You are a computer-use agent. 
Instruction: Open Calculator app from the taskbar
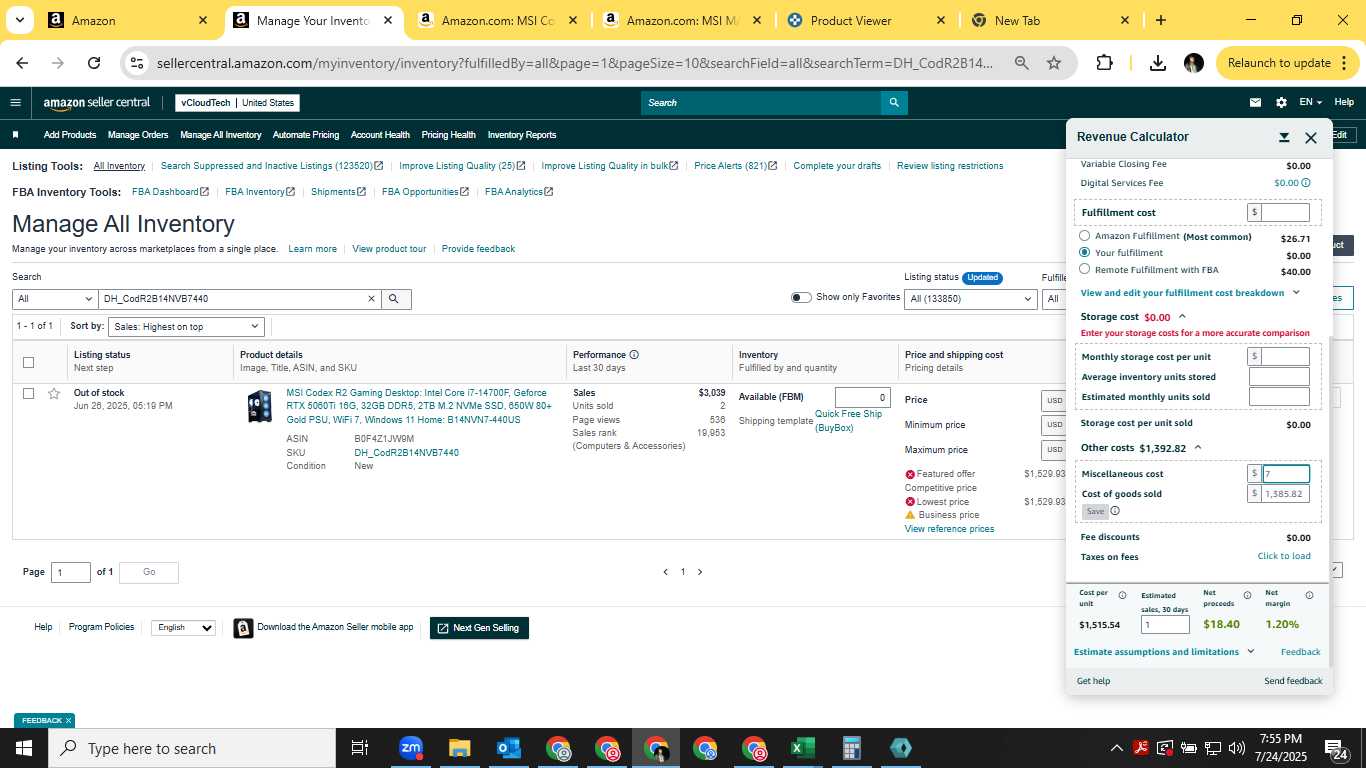[x=851, y=748]
